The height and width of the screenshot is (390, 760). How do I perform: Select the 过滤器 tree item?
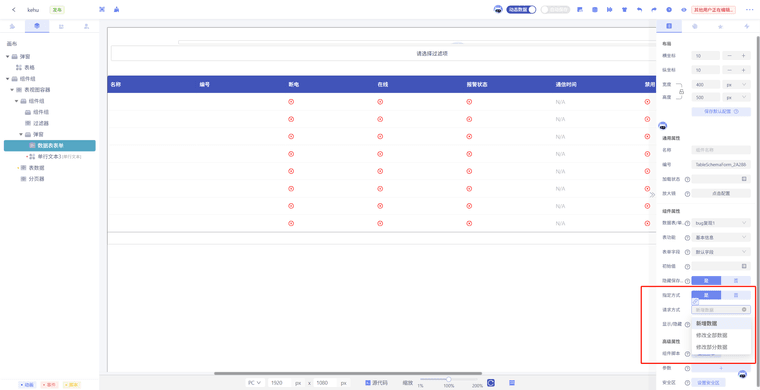41,123
